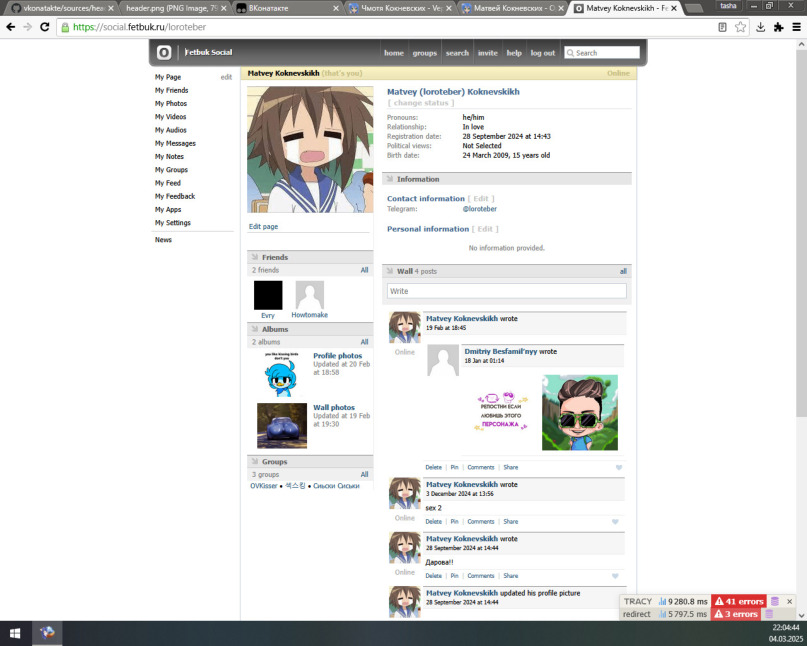Image resolution: width=807 pixels, height=646 pixels.
Task: Show All friends
Action: point(364,270)
